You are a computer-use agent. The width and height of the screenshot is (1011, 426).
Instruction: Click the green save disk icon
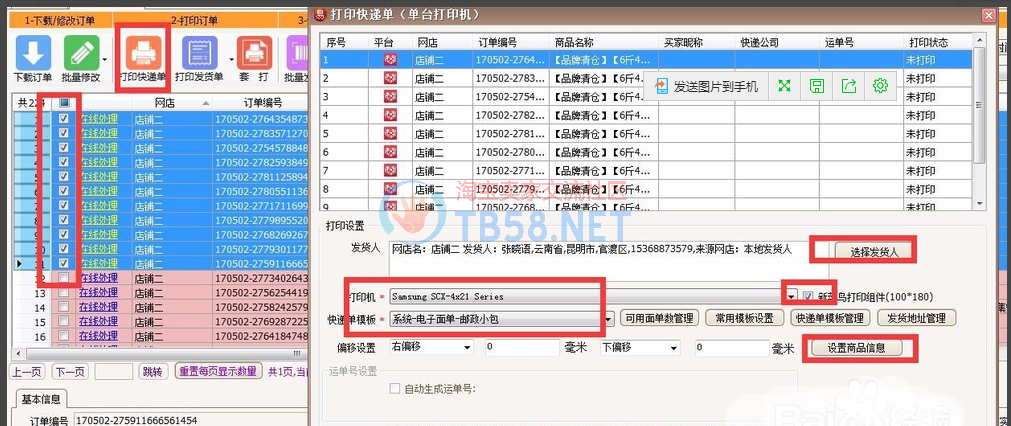pyautogui.click(x=817, y=86)
